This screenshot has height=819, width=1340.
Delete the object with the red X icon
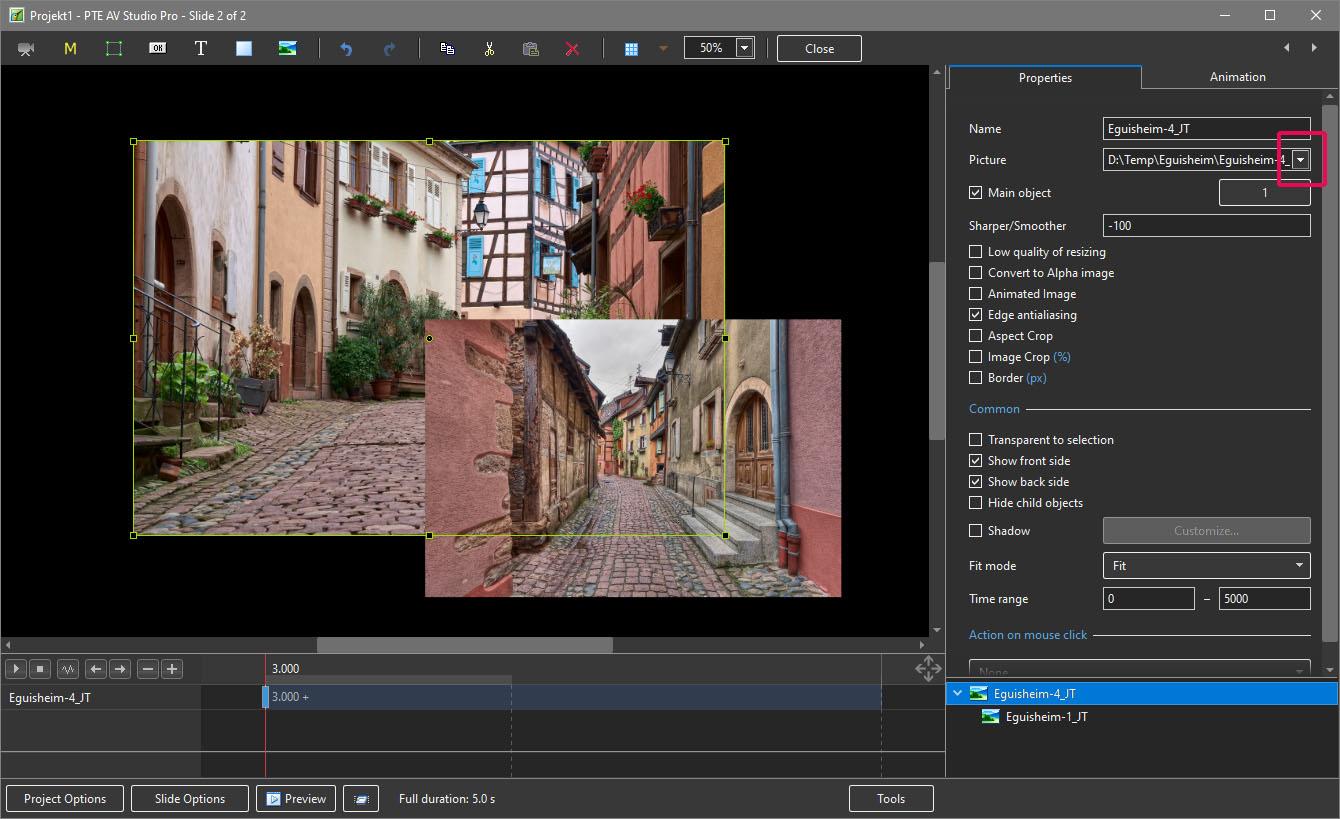(x=572, y=49)
